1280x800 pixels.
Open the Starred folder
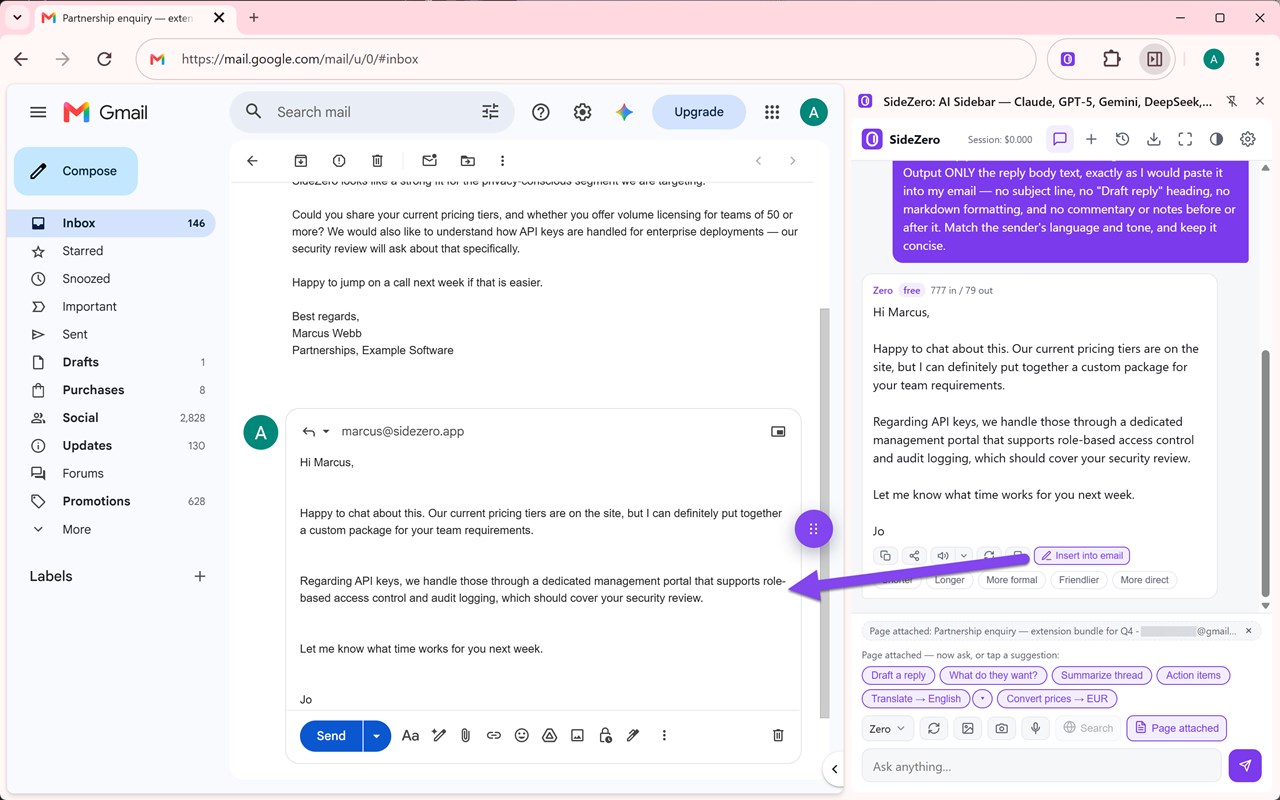coord(82,251)
